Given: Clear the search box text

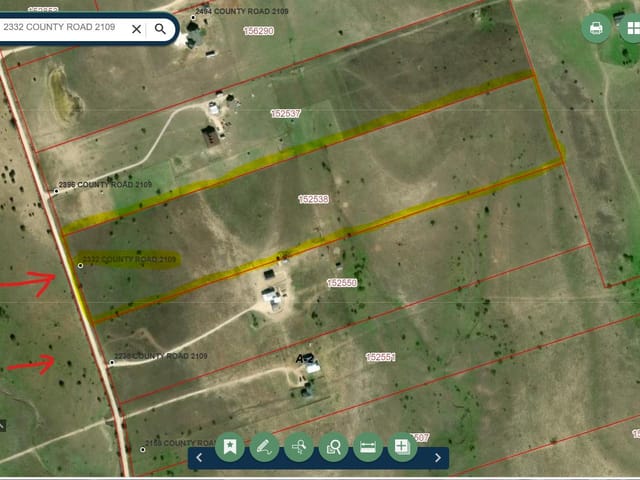Looking at the screenshot, I should 136,29.
